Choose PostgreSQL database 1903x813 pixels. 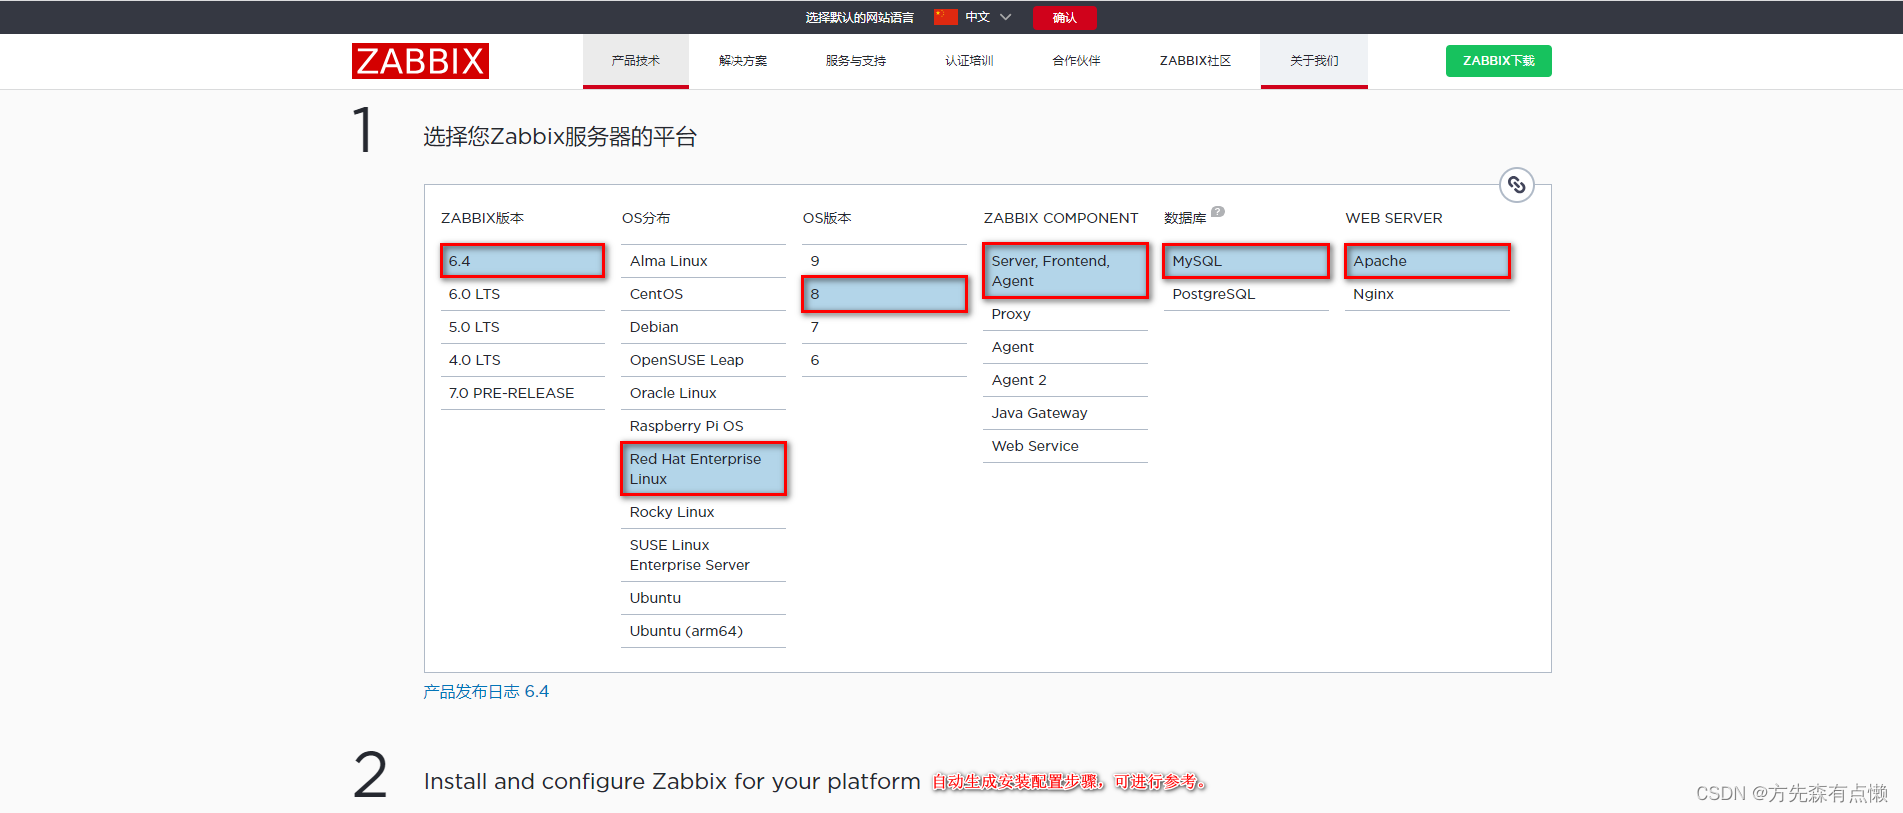(x=1246, y=294)
